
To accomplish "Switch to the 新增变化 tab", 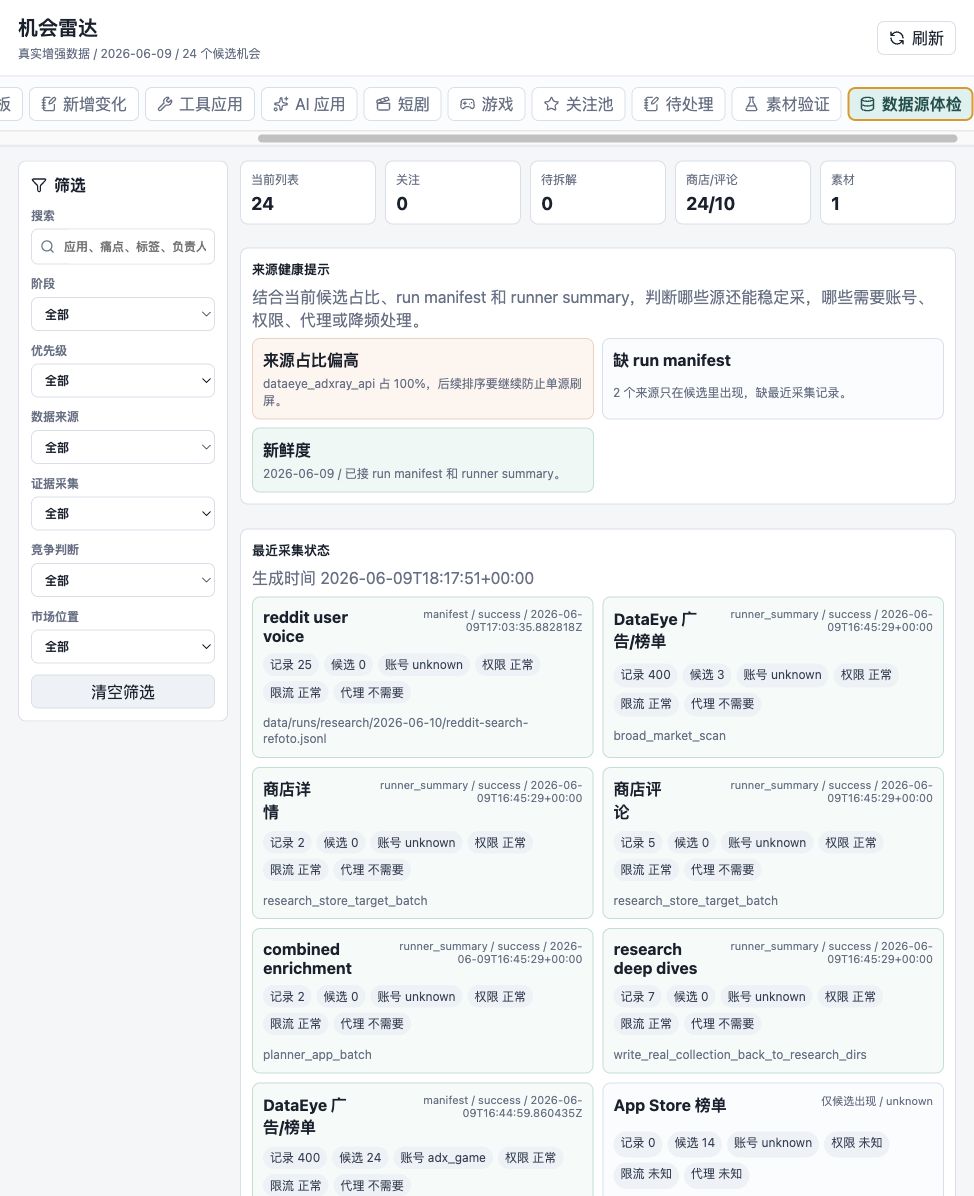I will point(84,104).
